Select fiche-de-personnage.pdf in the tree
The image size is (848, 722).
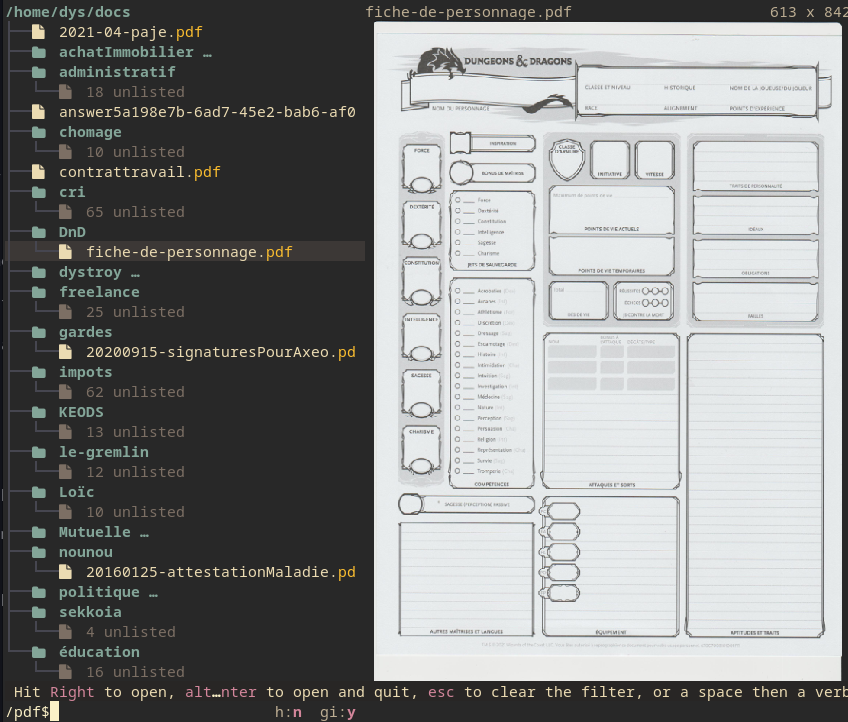tap(189, 252)
